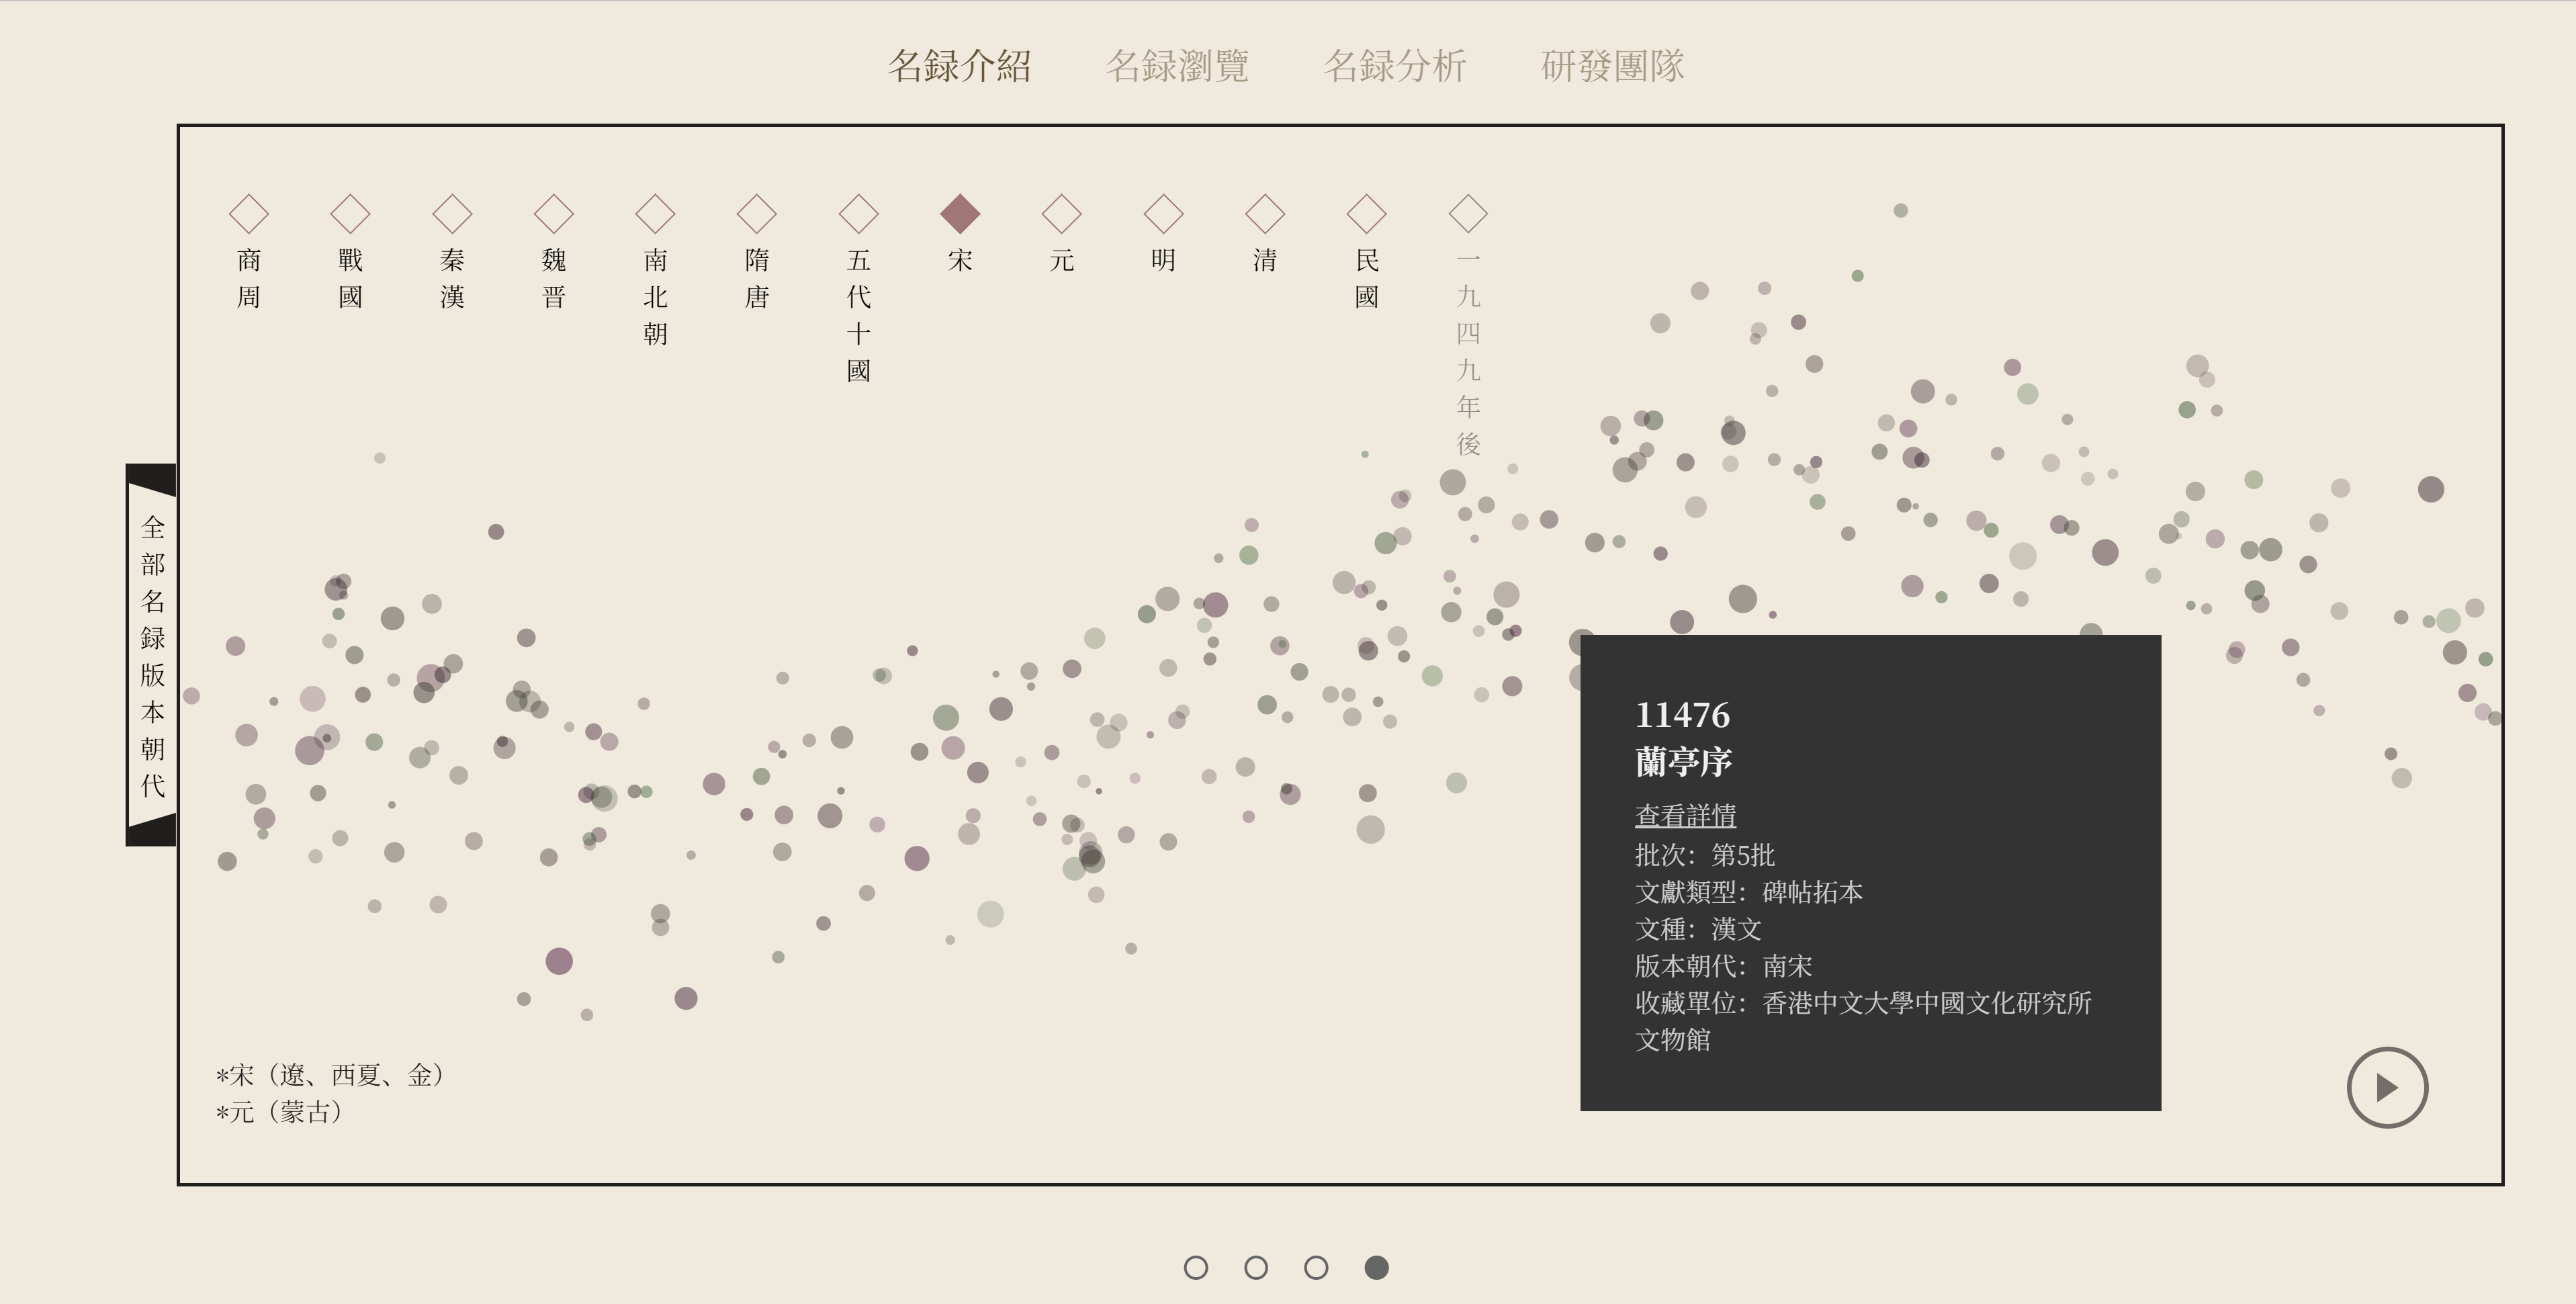Select the 隋唐 dynasty diamond marker
This screenshot has width=2576, height=1304.
pyautogui.click(x=757, y=213)
